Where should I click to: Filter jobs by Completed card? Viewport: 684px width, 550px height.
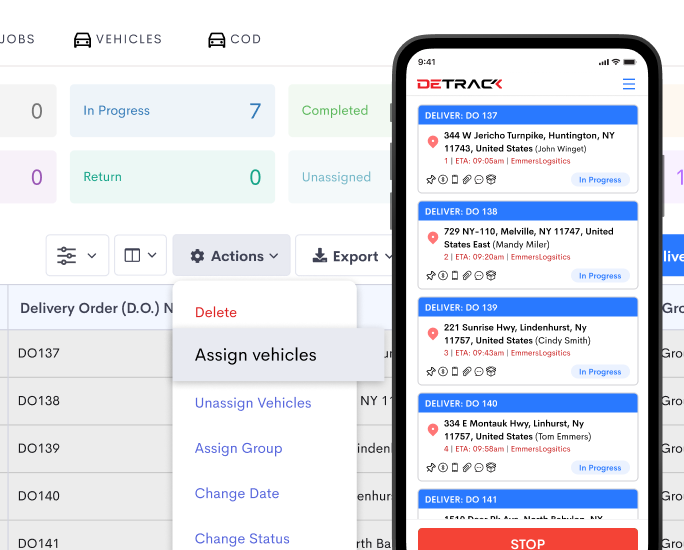click(340, 111)
